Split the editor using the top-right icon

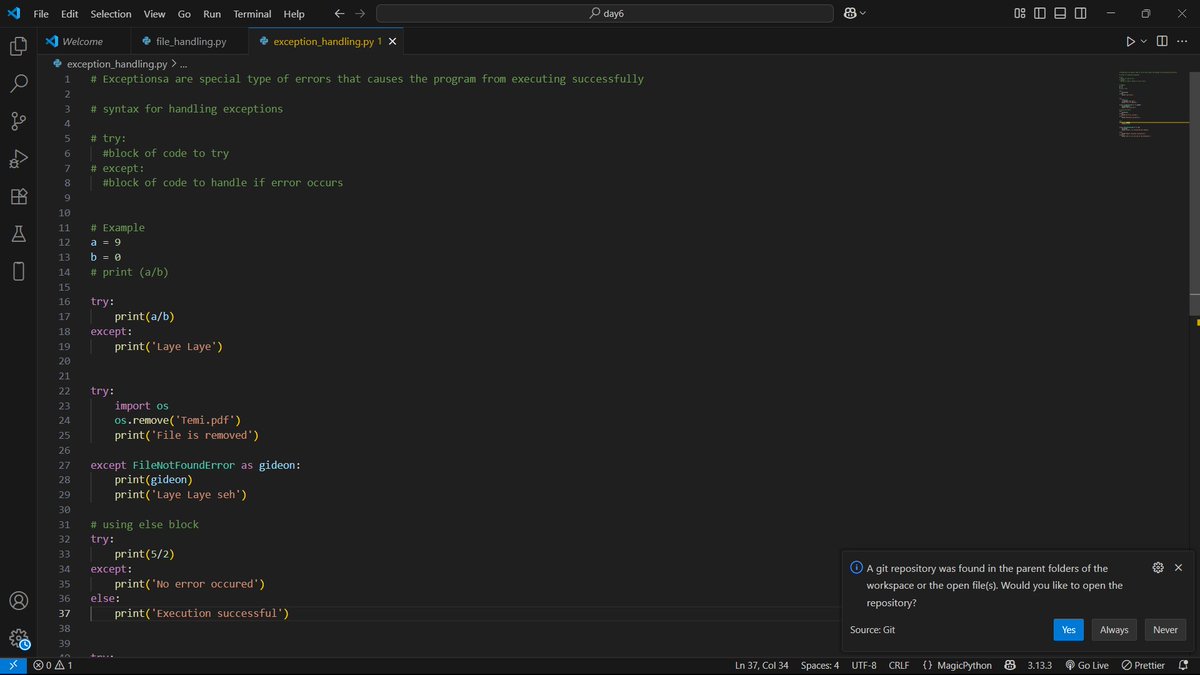tap(1160, 41)
